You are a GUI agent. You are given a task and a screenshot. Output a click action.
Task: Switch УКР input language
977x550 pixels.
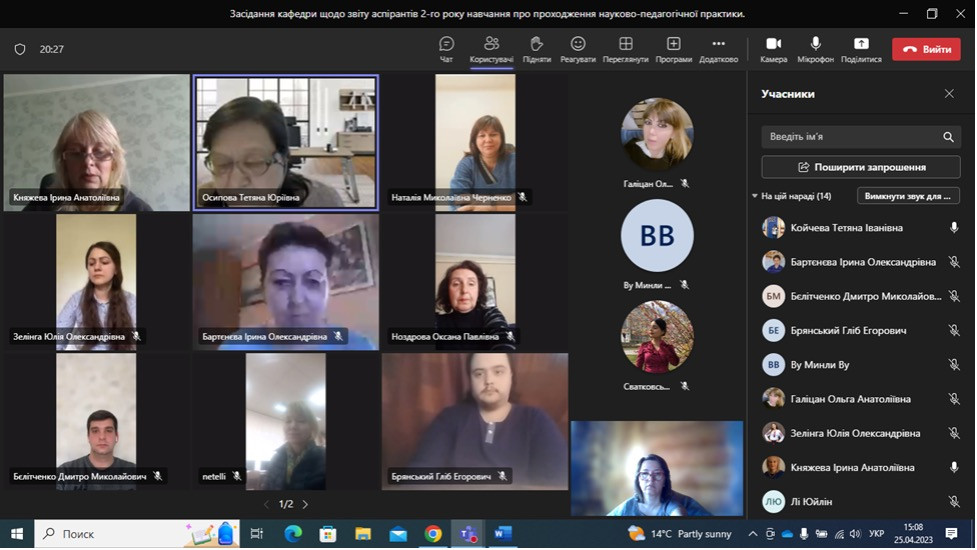(x=876, y=534)
